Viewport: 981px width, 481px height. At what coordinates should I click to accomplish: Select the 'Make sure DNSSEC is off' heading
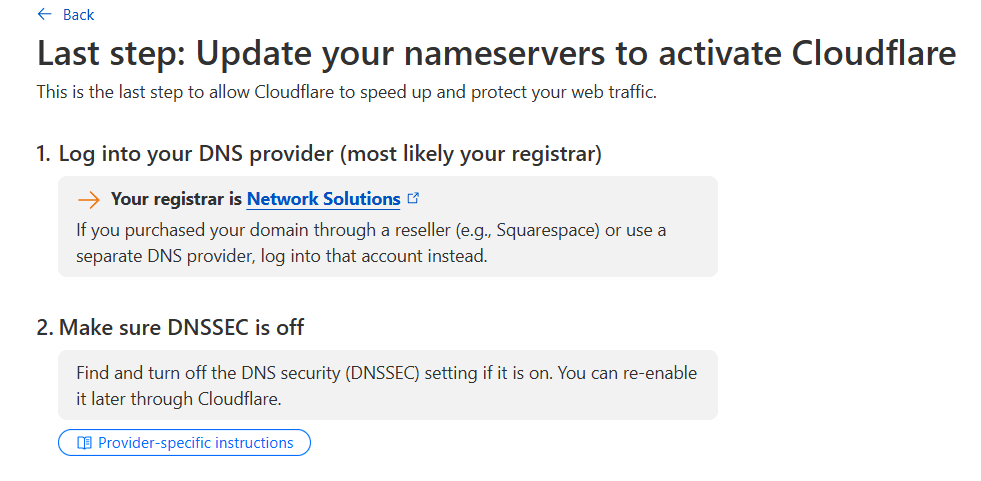170,327
